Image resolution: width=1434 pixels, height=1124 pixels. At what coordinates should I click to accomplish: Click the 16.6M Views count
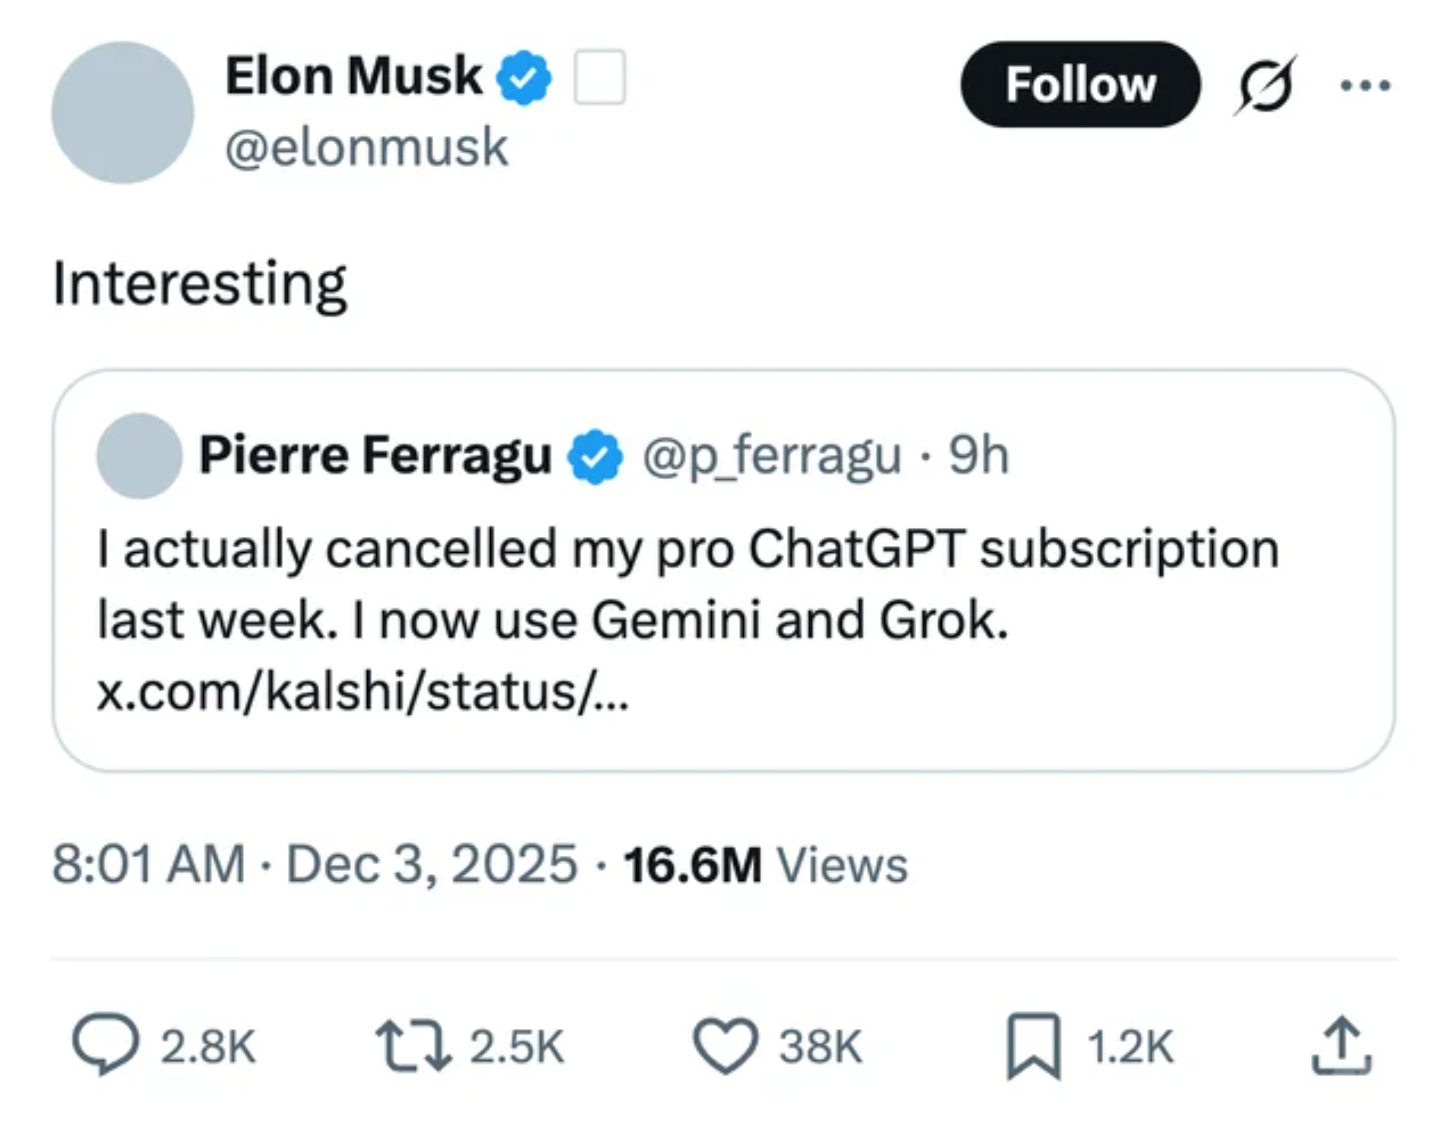click(x=765, y=864)
